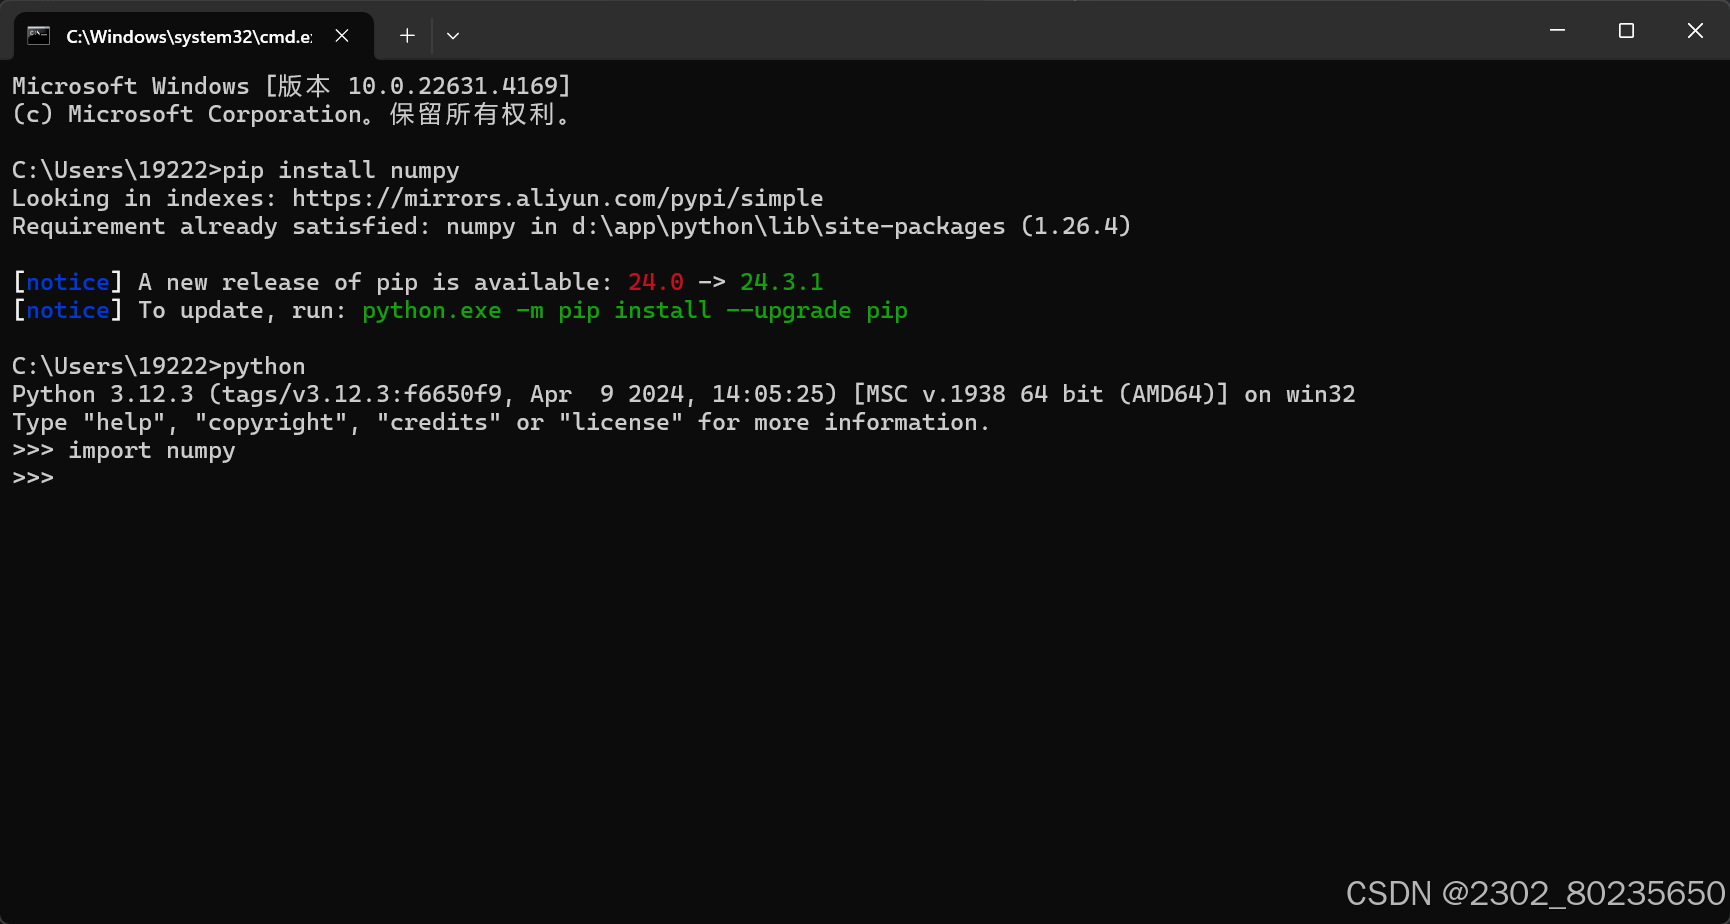The image size is (1730, 924).
Task: Maximize the terminal window
Action: tap(1626, 31)
